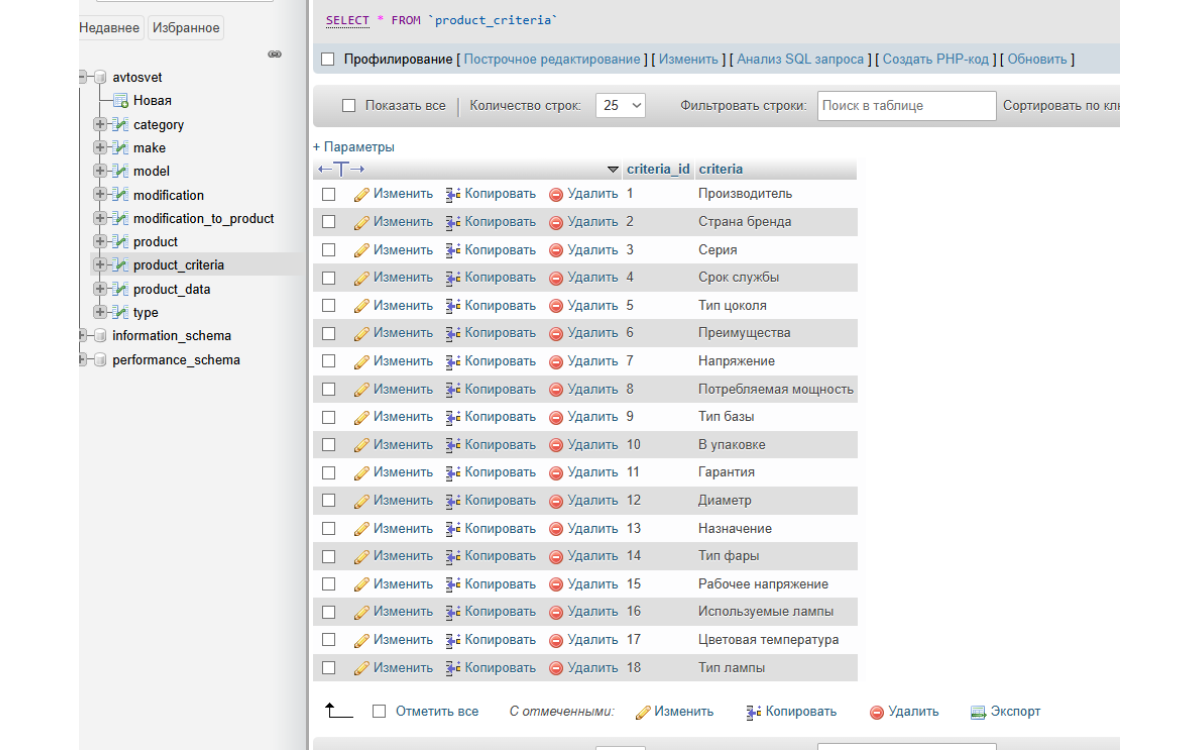Viewport: 1200px width, 750px height.
Task: Sort by the criteria_id column header
Action: 658,169
